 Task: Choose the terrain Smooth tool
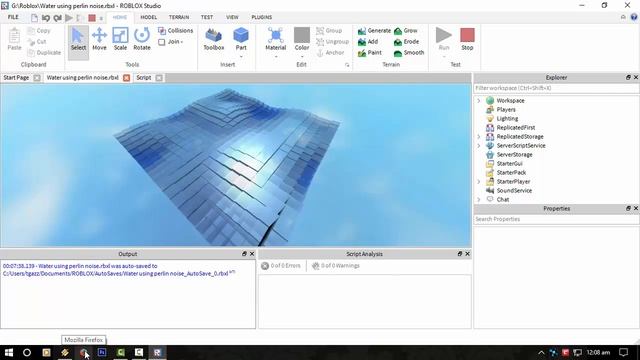(x=409, y=53)
